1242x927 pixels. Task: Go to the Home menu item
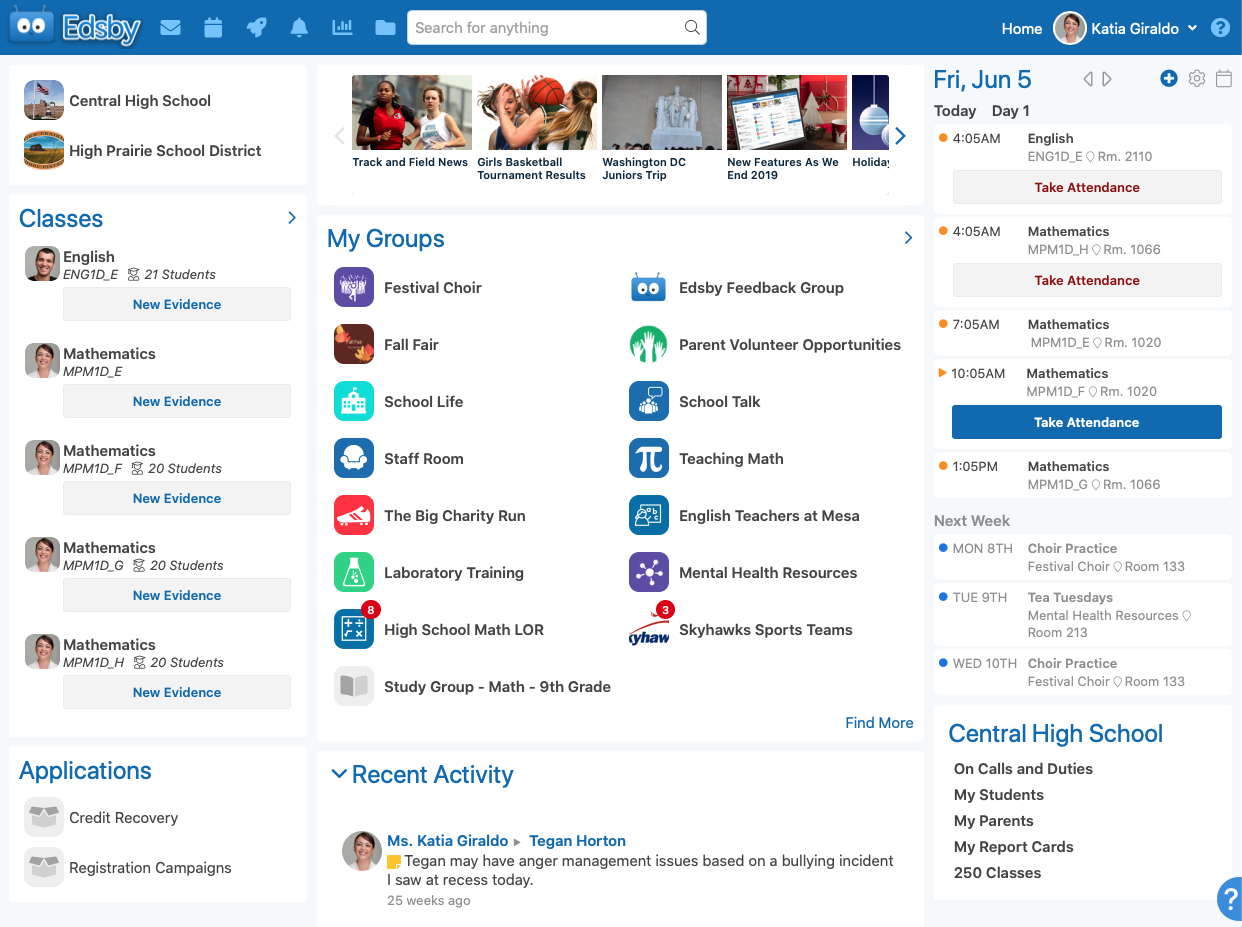(x=1021, y=29)
